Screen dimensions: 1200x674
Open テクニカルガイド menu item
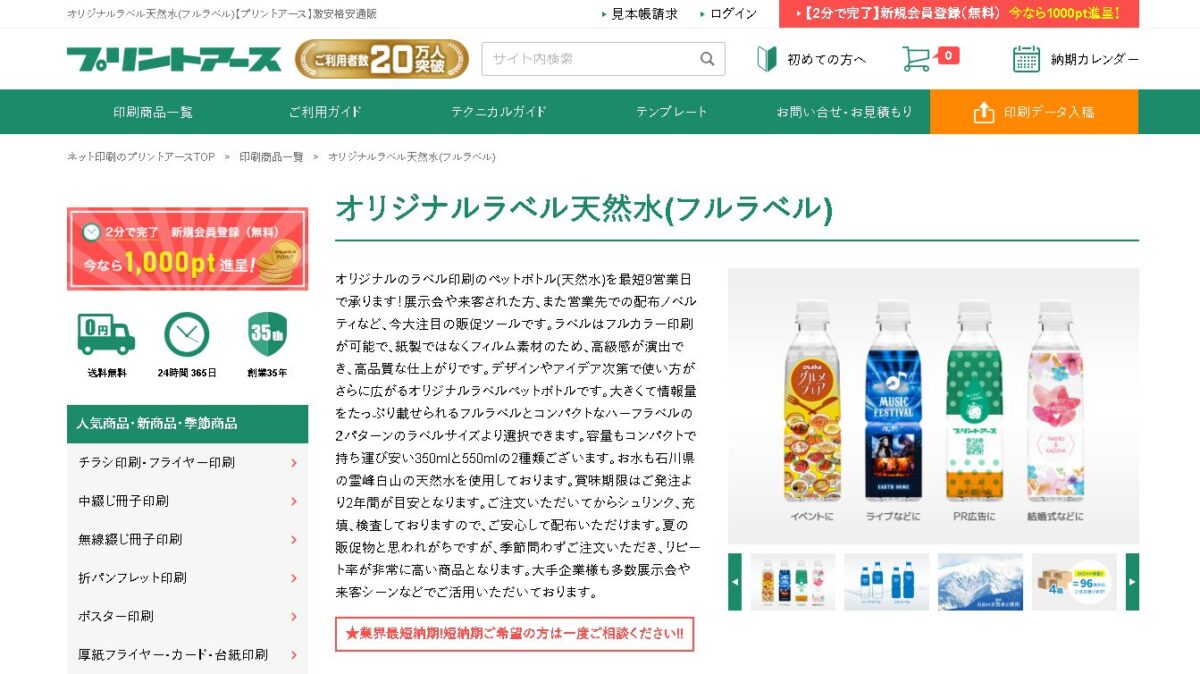499,112
